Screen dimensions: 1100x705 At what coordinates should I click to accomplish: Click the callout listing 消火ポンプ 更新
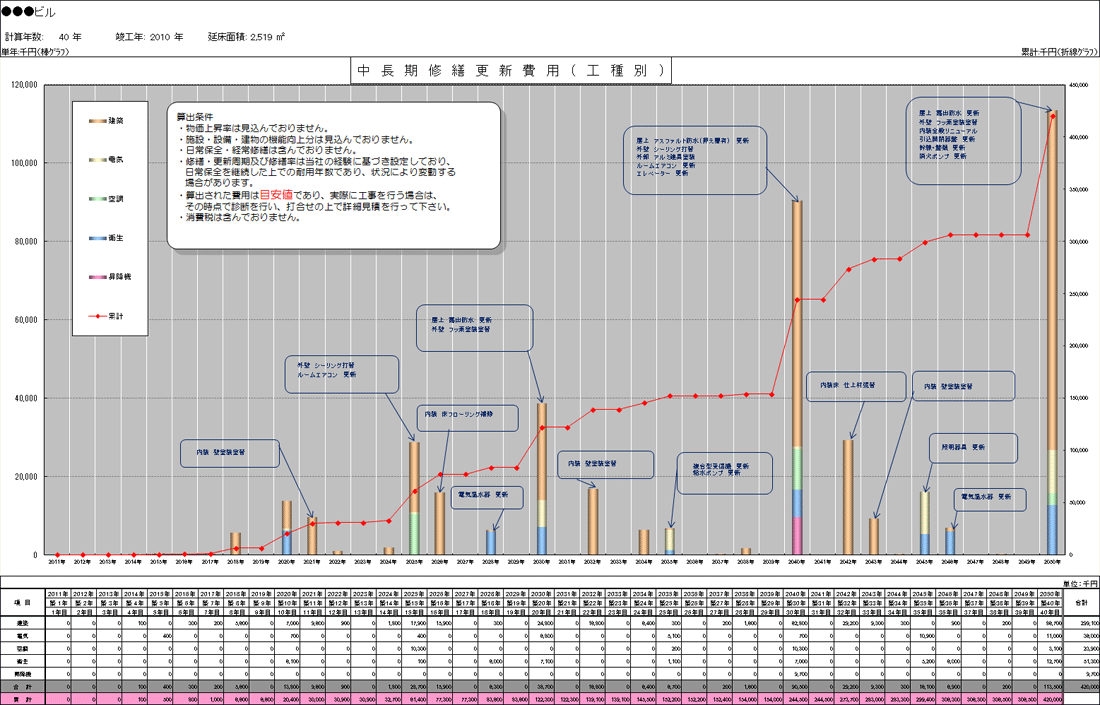pos(964,140)
